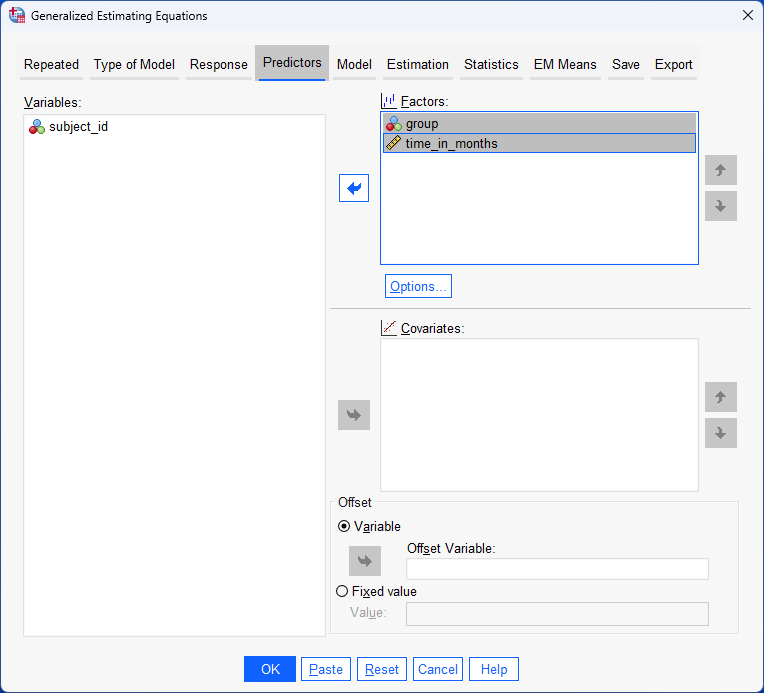Click the Offset Variable transfer arrow
The image size is (764, 693).
coord(364,561)
